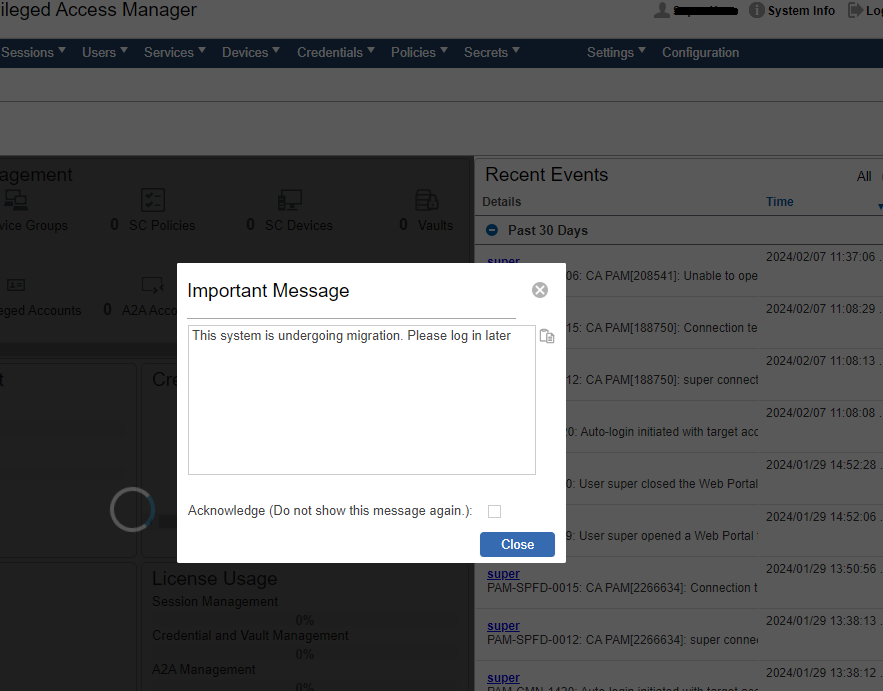Image resolution: width=883 pixels, height=691 pixels.
Task: Click Credential and Vault Management usage label
Action: 250,635
